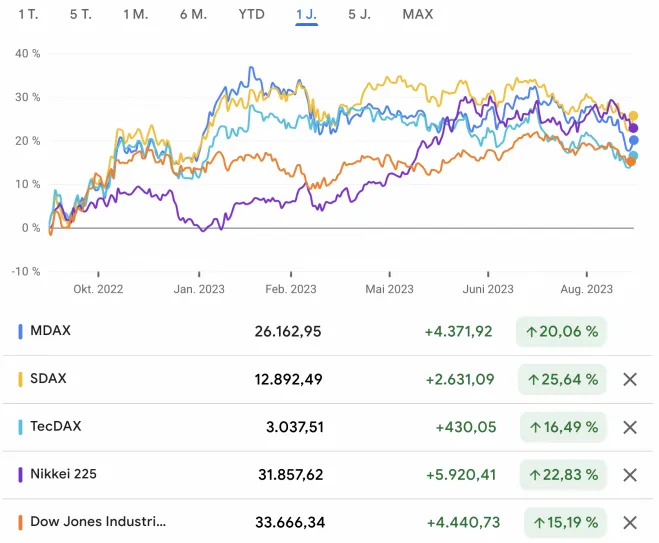Click the SDAX 25,64 % change badge
The width and height of the screenshot is (659, 543).
tap(562, 379)
